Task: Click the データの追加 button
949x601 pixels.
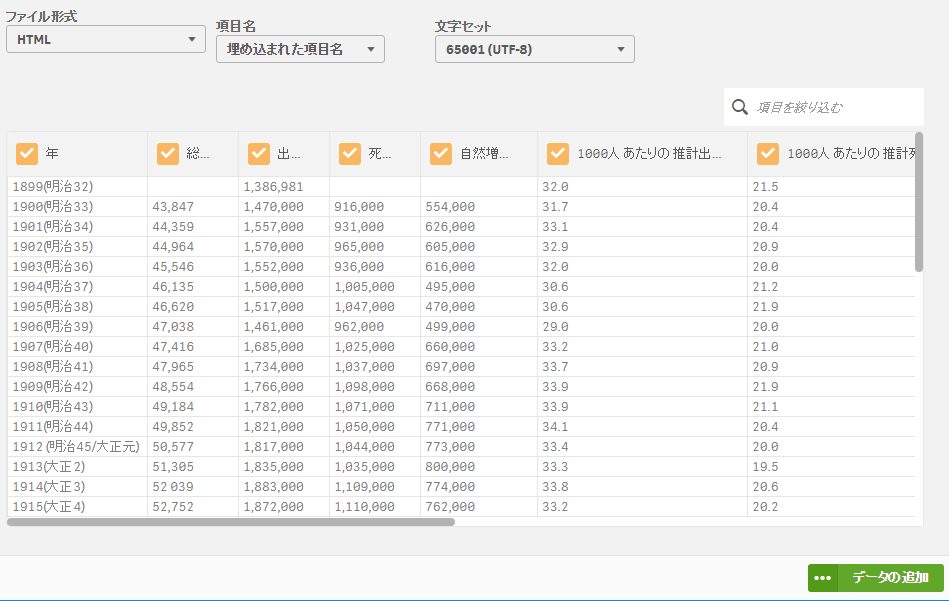Action: coord(890,578)
